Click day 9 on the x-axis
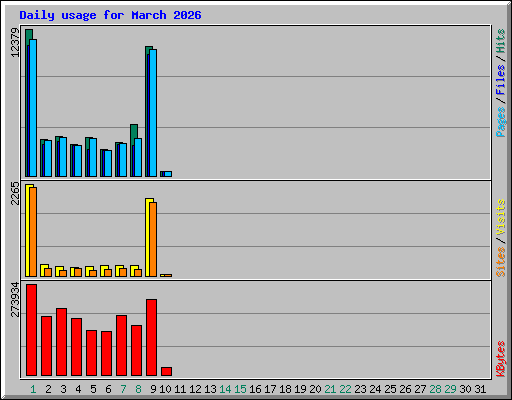Screen dimensions: 512x400 [x=153, y=389]
